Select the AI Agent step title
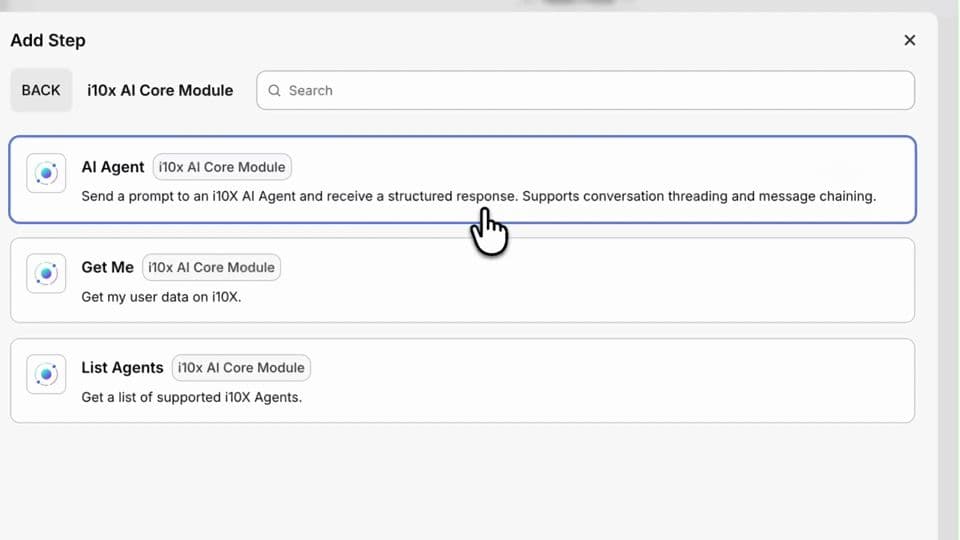 coord(113,167)
